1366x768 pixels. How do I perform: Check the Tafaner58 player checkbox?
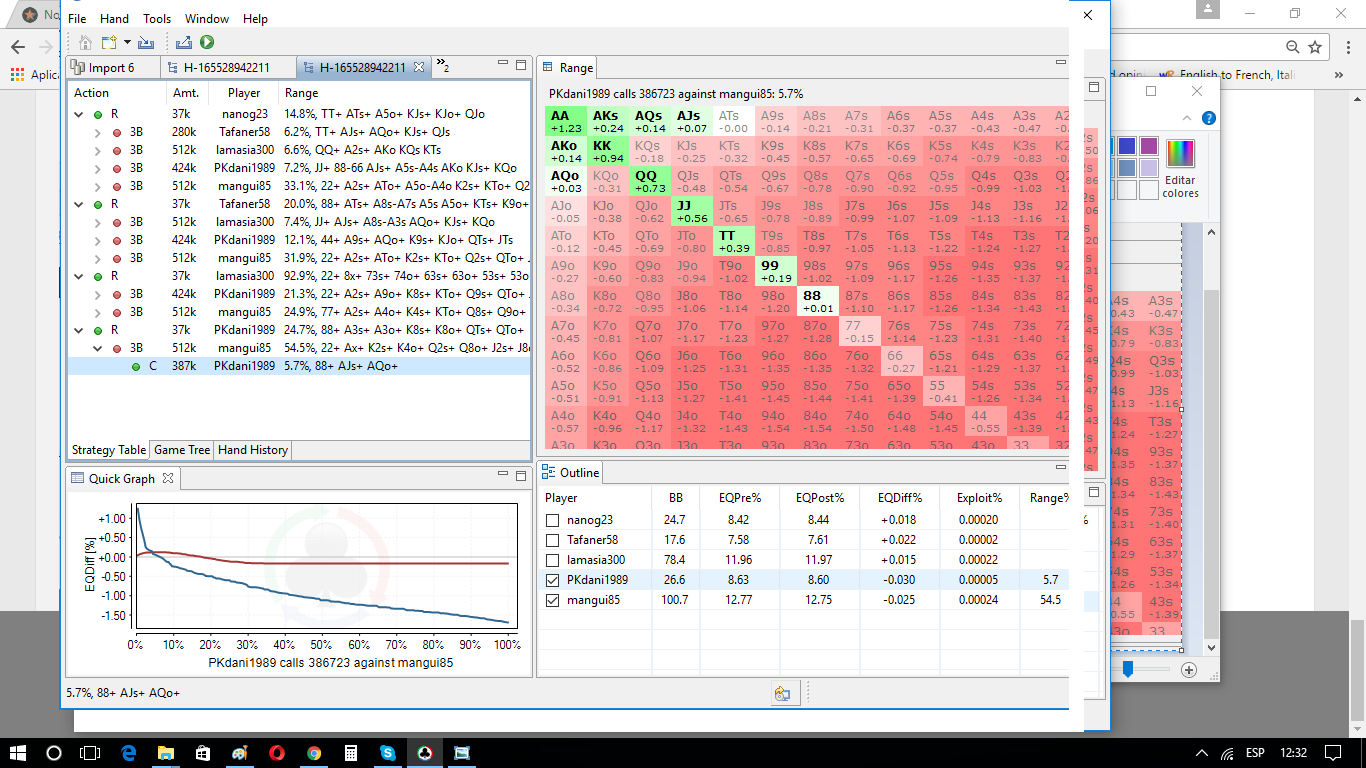coord(553,540)
